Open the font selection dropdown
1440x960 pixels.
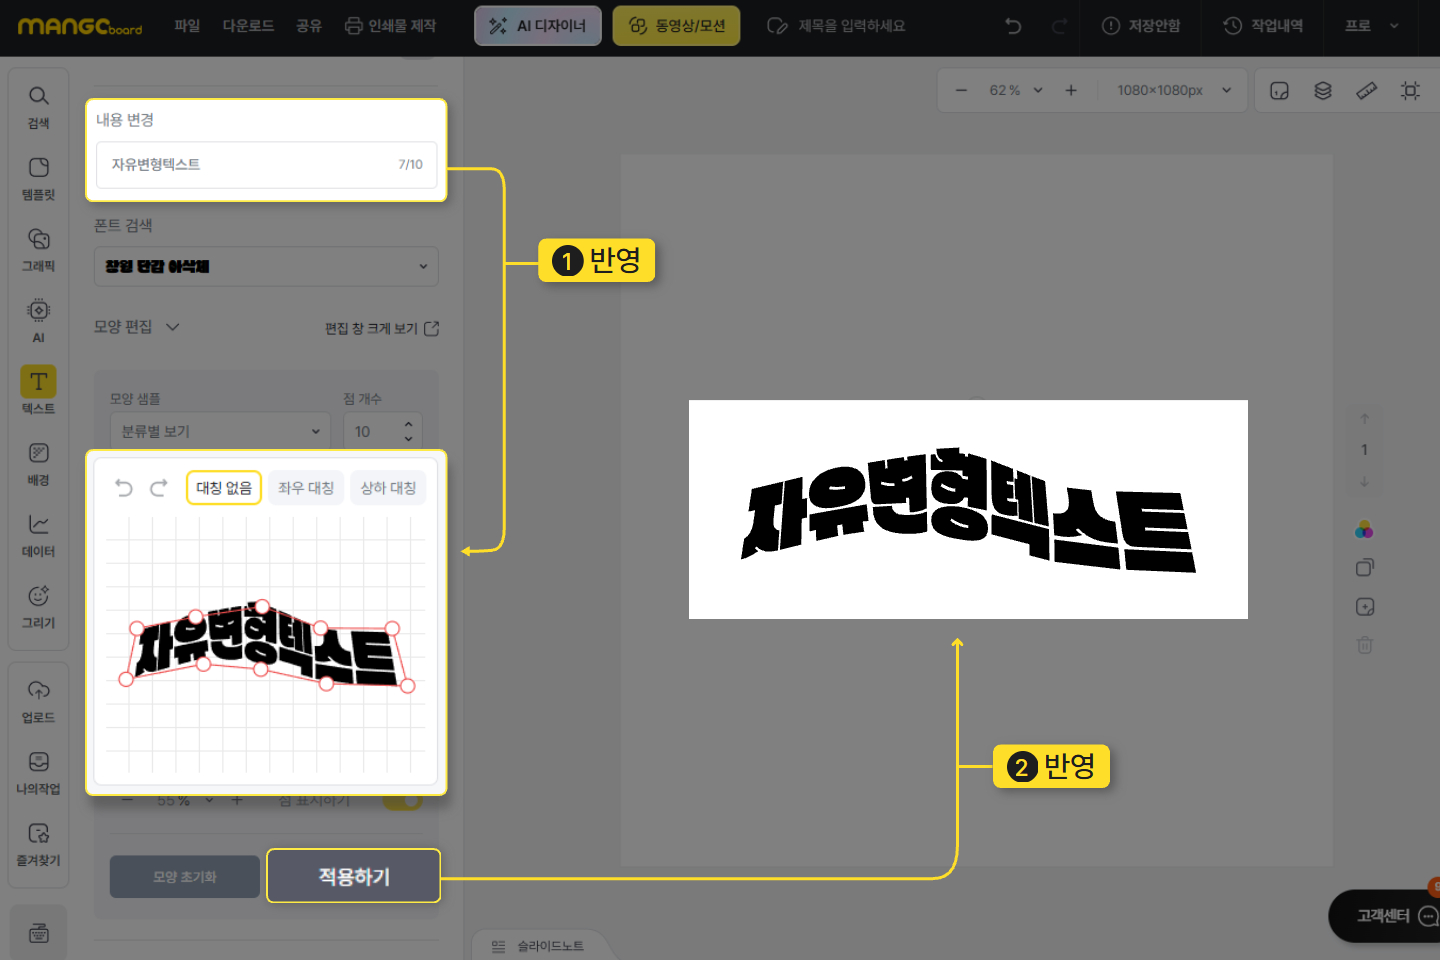266,267
